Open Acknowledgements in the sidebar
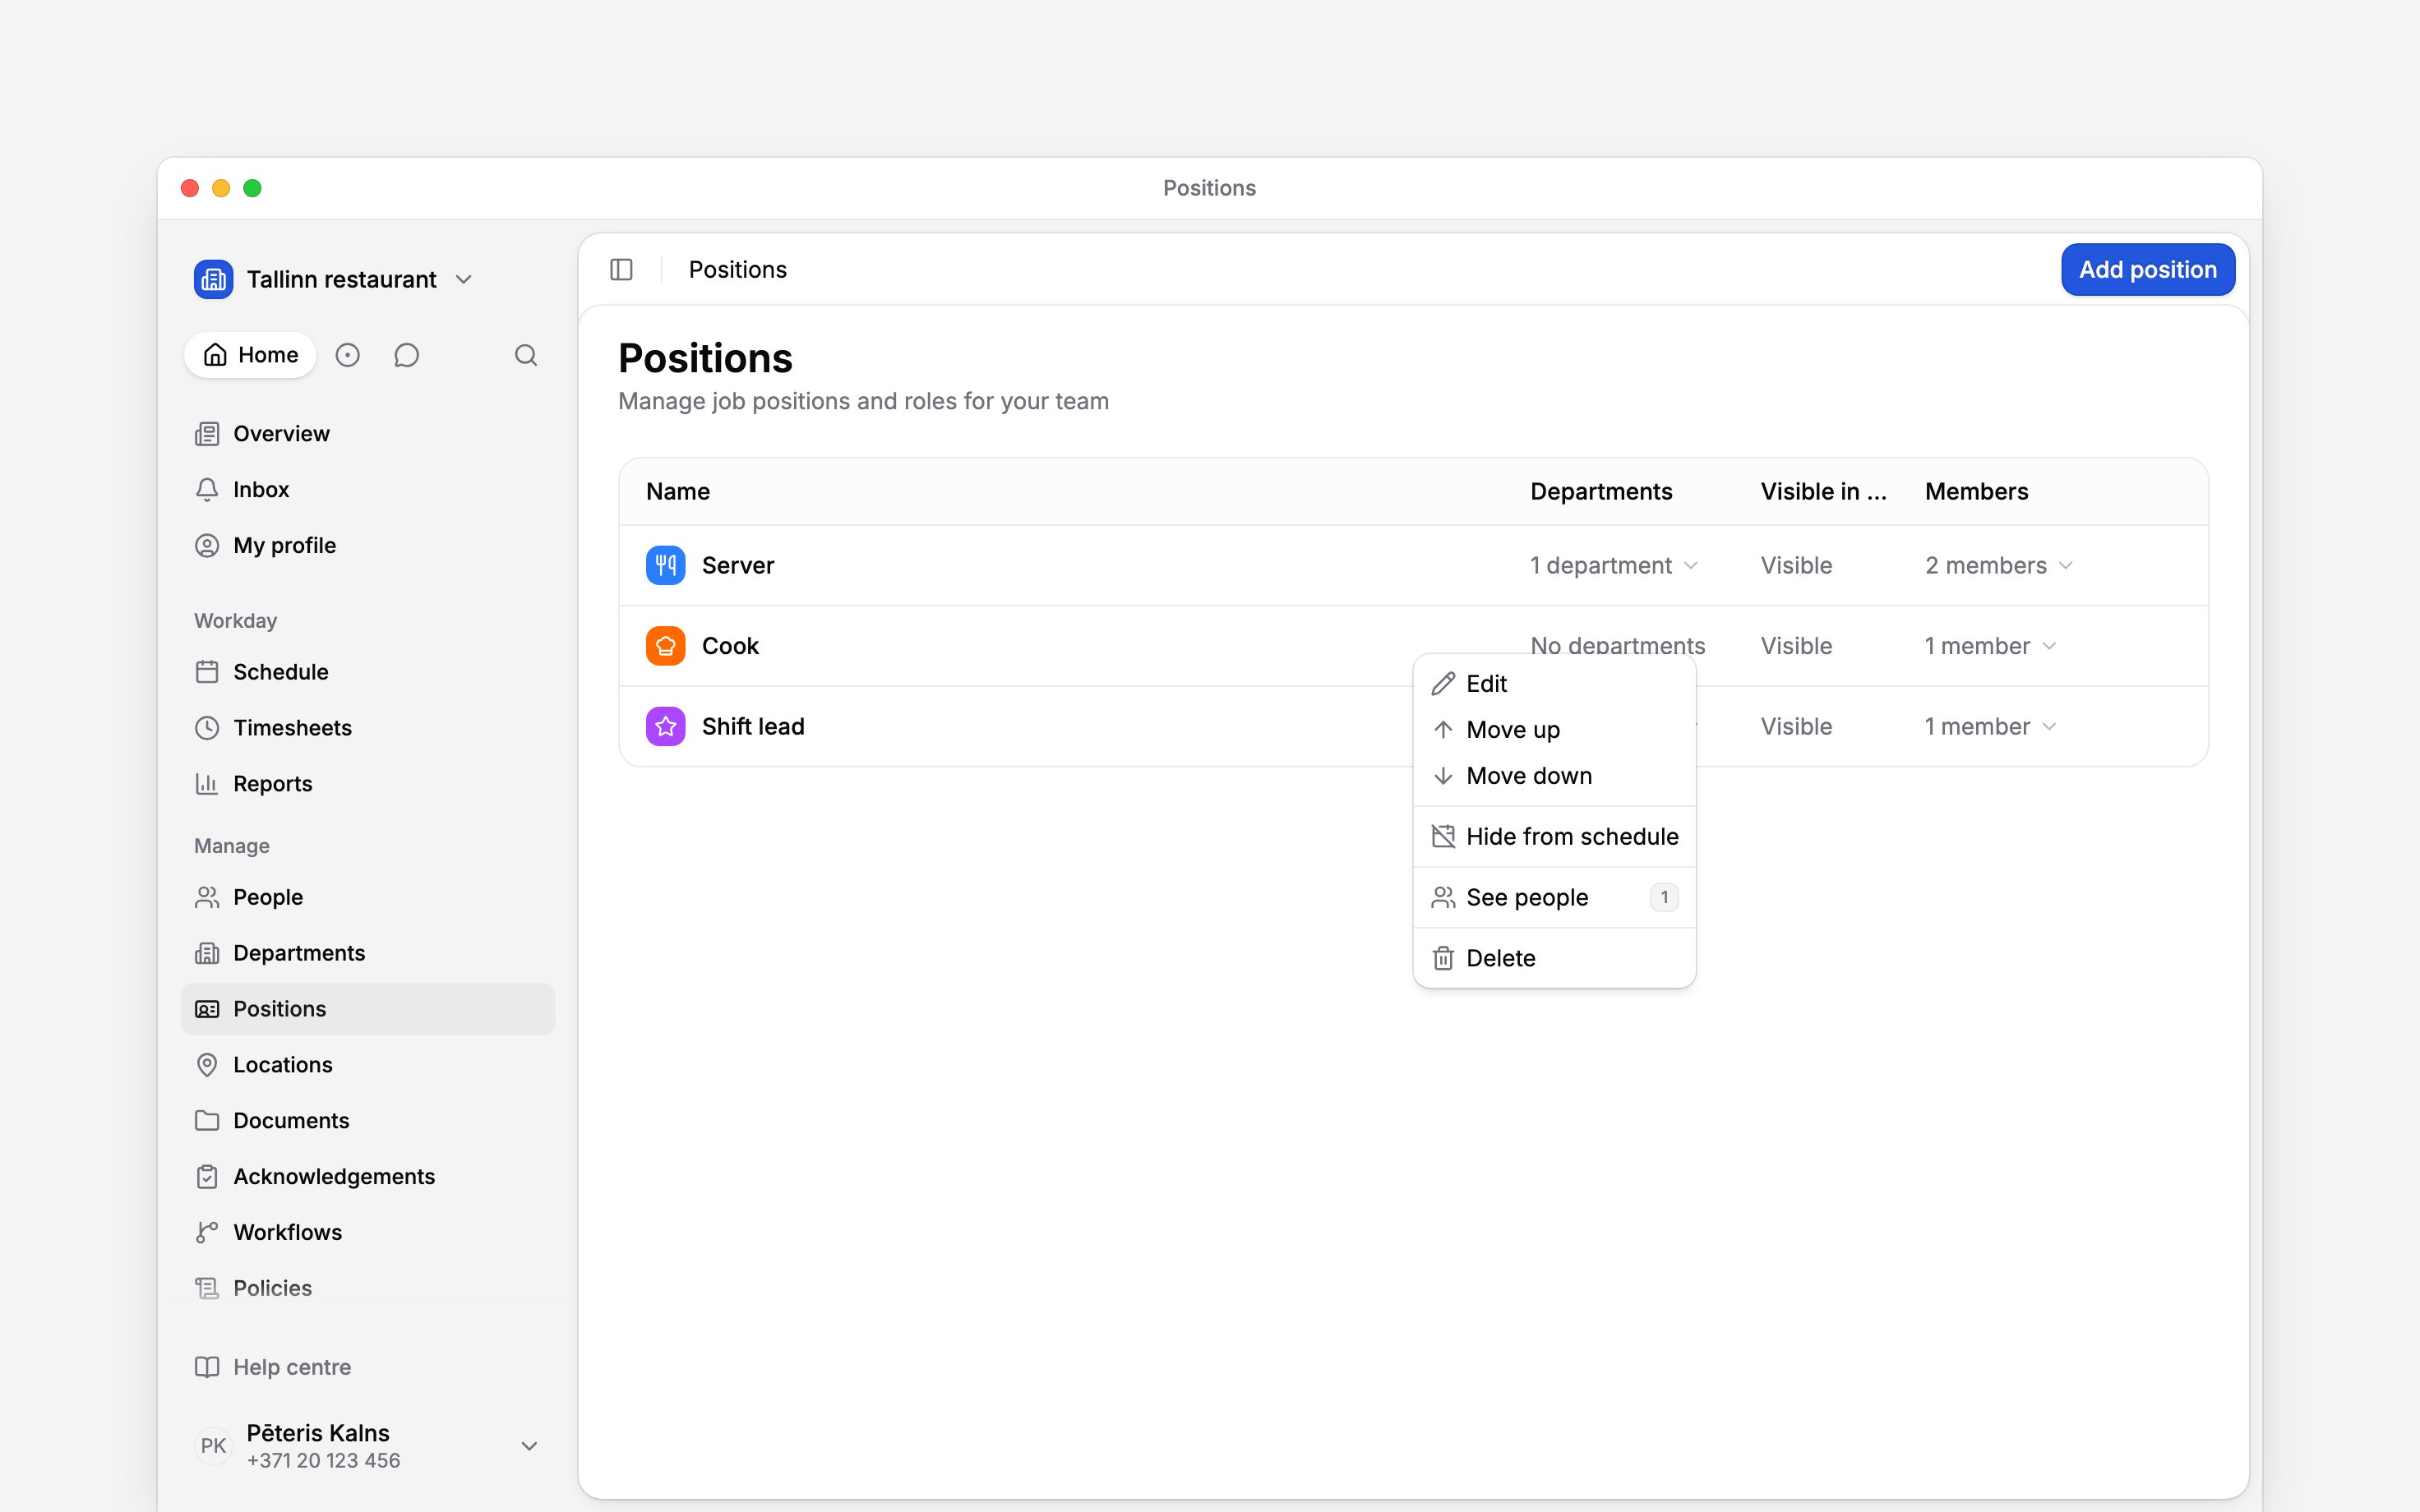This screenshot has width=2420, height=1512. click(x=368, y=1177)
